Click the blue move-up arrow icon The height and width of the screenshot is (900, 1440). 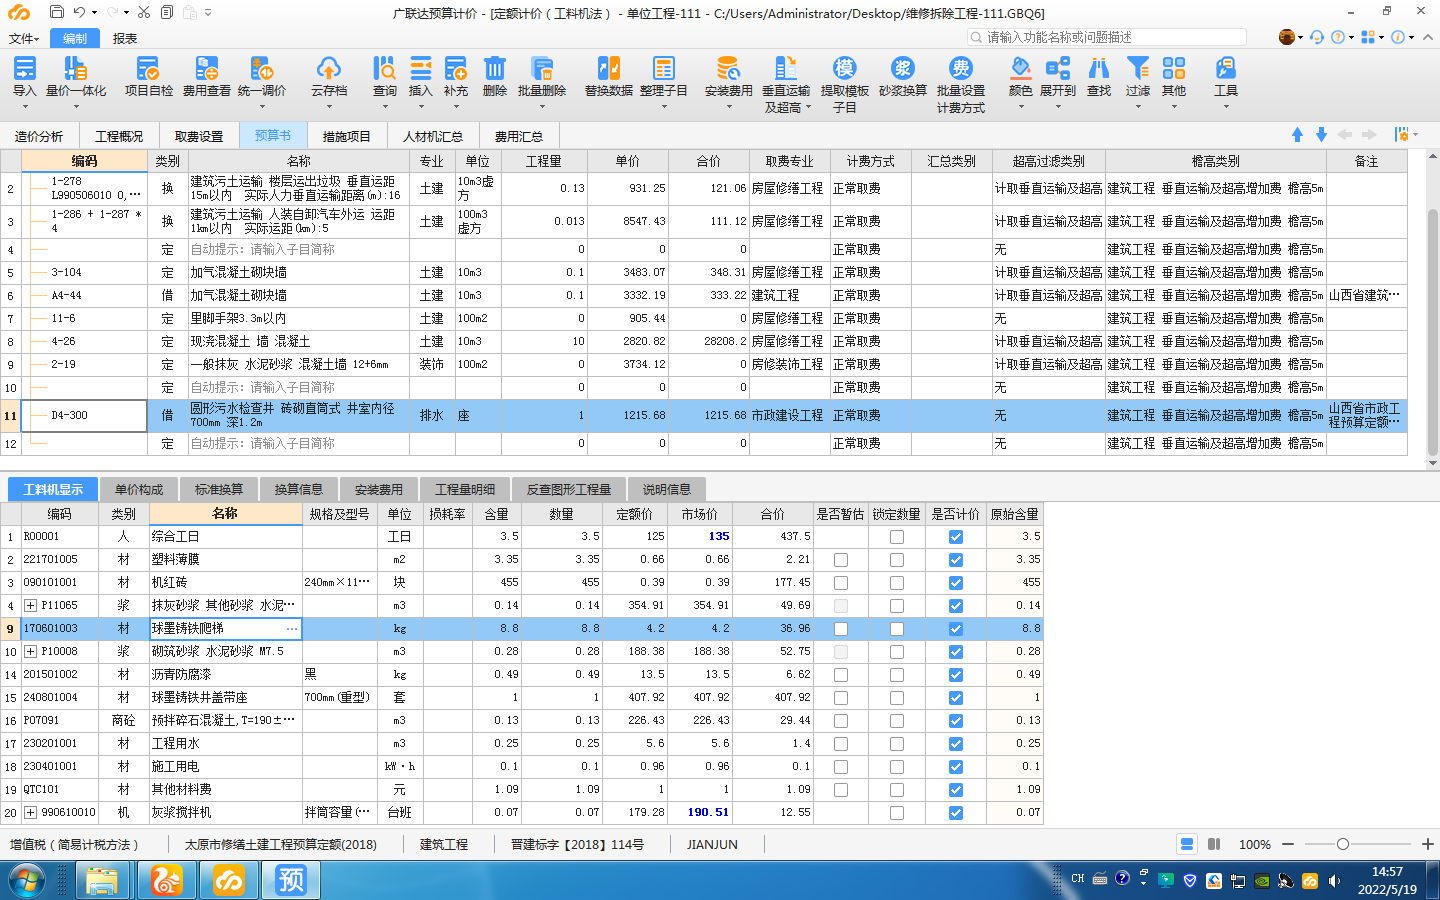[1297, 135]
